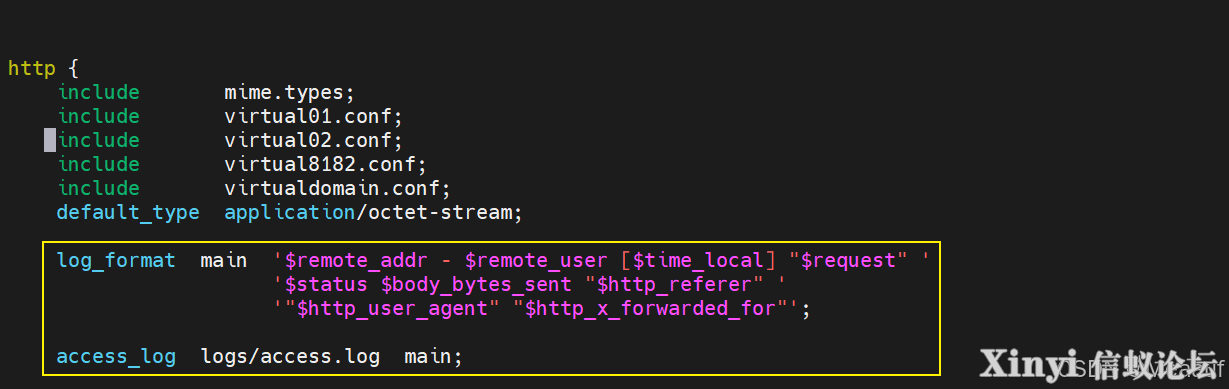Click the access_log directive
This screenshot has width=1229, height=389.
116,357
